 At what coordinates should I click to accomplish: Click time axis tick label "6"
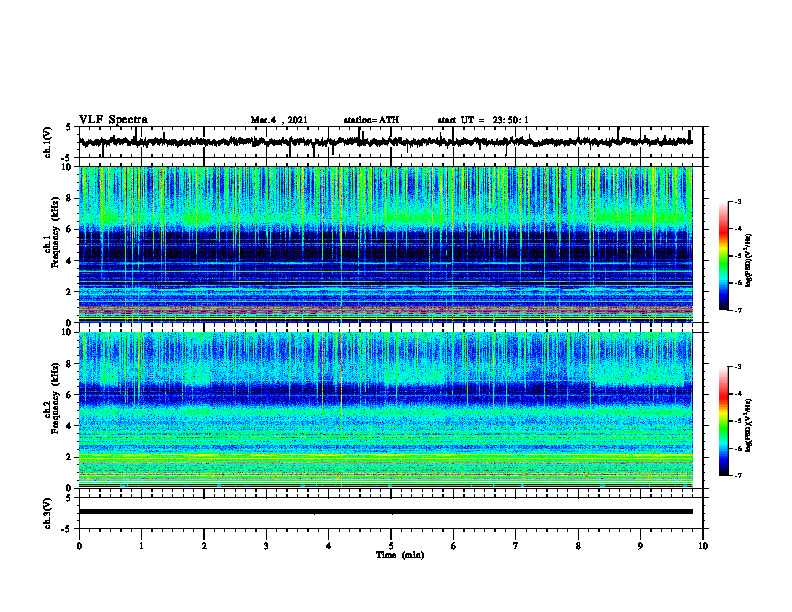click(454, 546)
